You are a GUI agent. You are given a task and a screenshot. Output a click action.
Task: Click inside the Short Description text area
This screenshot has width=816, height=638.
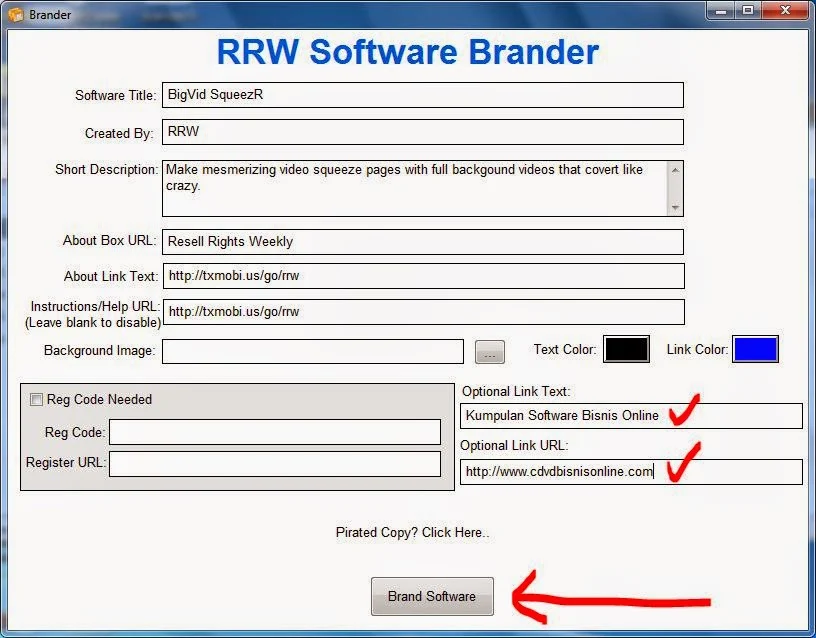415,188
